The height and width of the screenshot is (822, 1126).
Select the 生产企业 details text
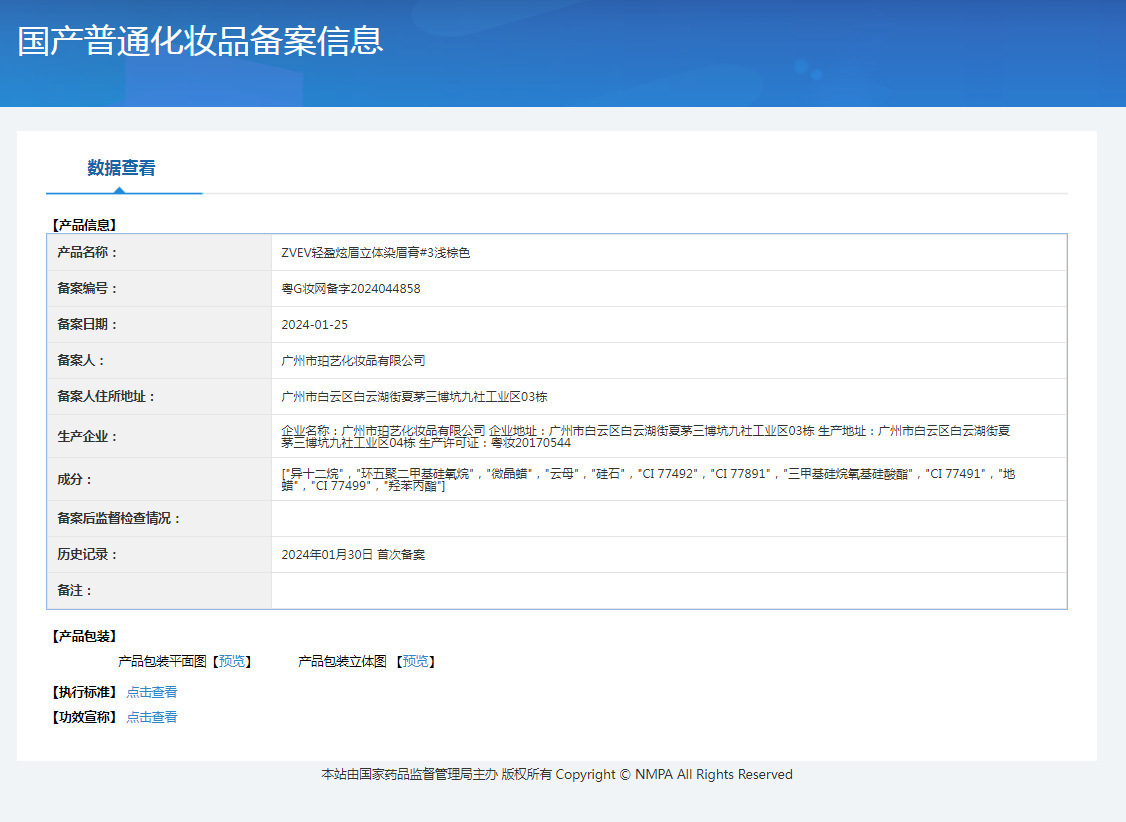point(646,436)
